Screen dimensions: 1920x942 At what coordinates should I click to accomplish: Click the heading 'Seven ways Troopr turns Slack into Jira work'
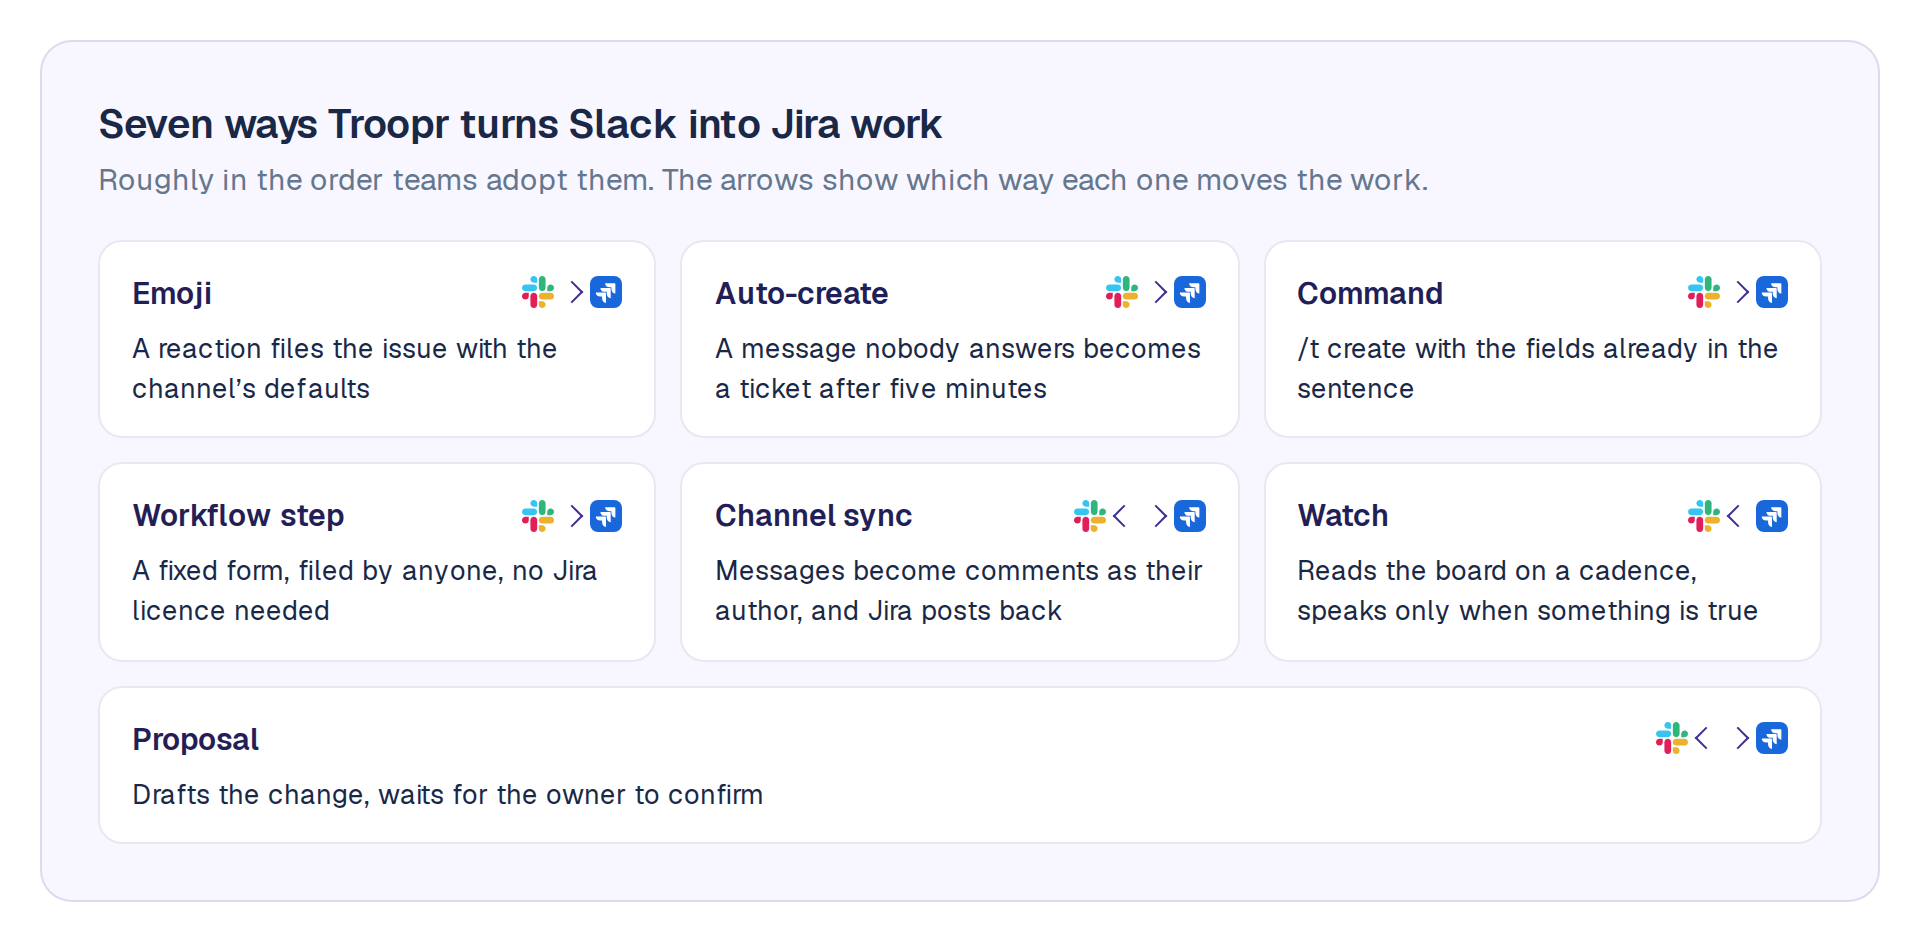[x=520, y=125]
